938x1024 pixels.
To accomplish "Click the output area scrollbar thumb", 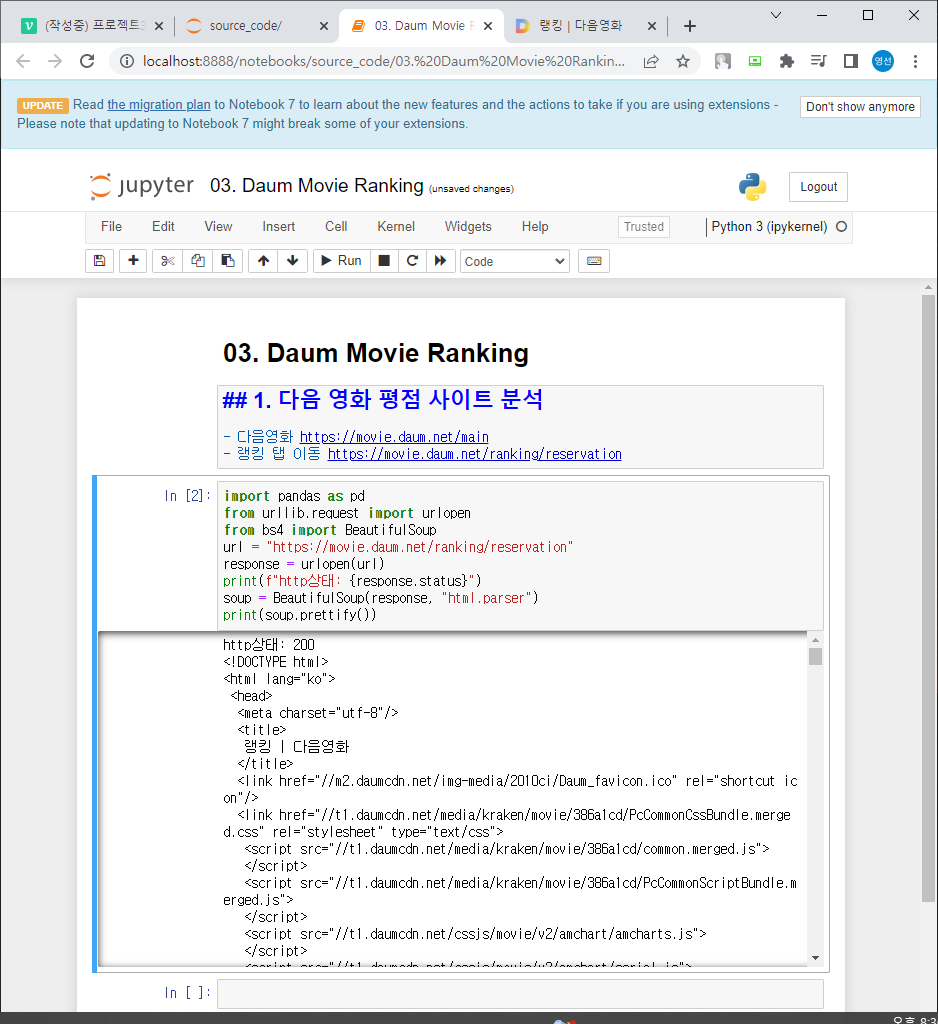I will point(815,656).
